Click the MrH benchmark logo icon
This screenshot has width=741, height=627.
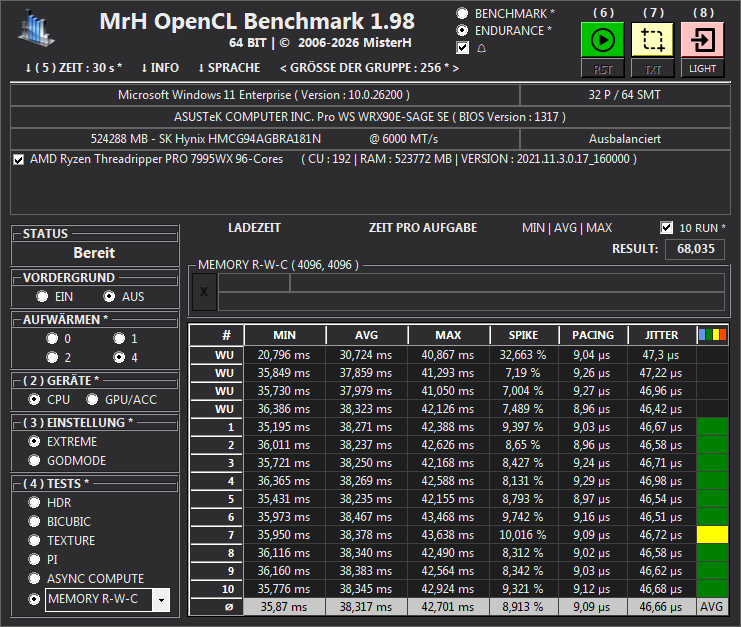36,28
